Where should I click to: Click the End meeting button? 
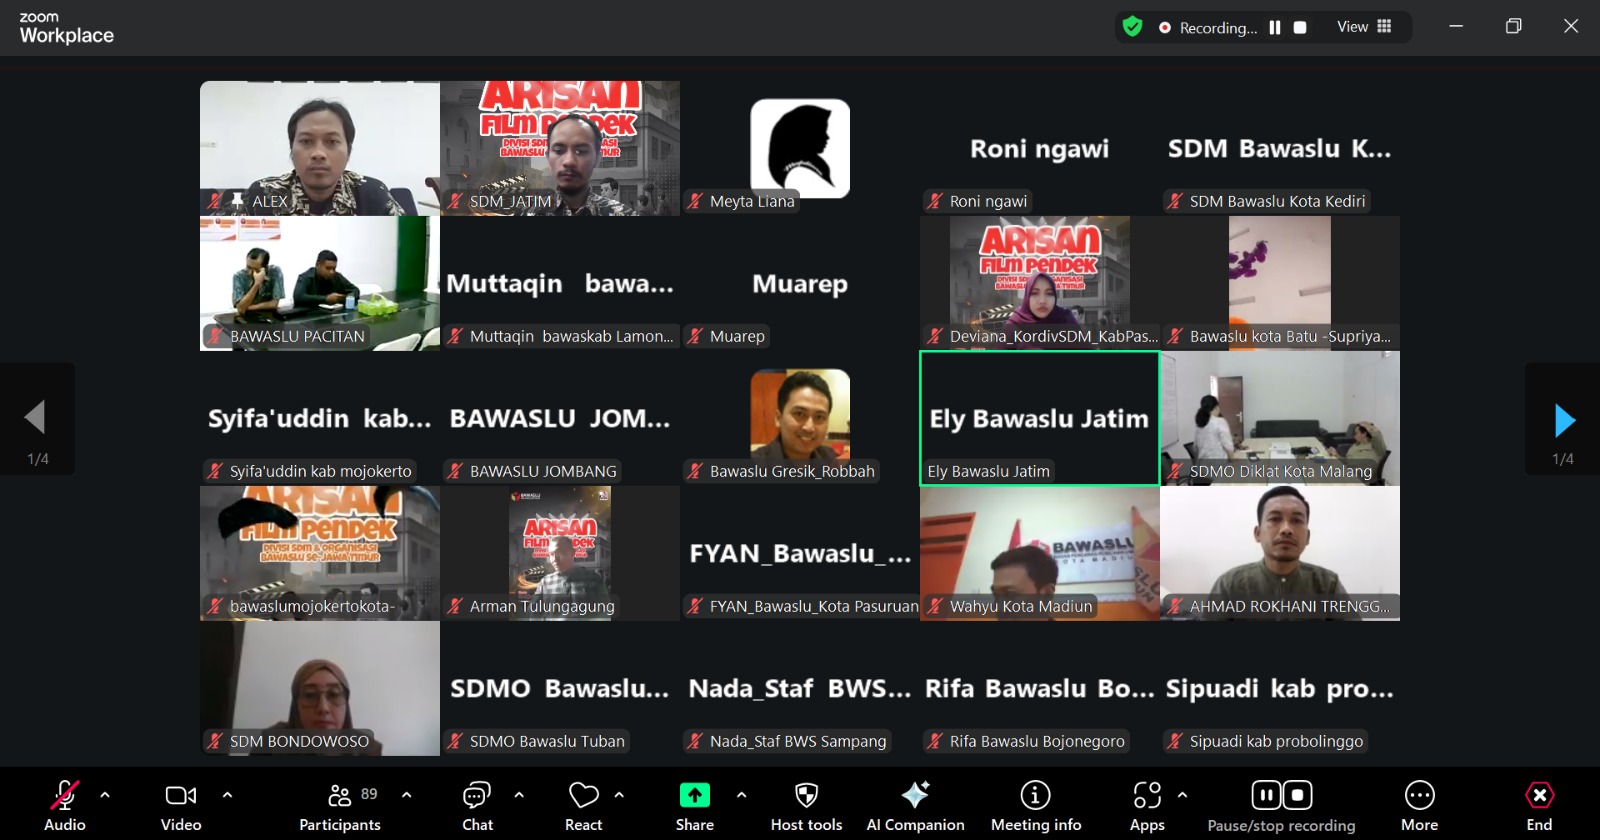click(x=1539, y=804)
